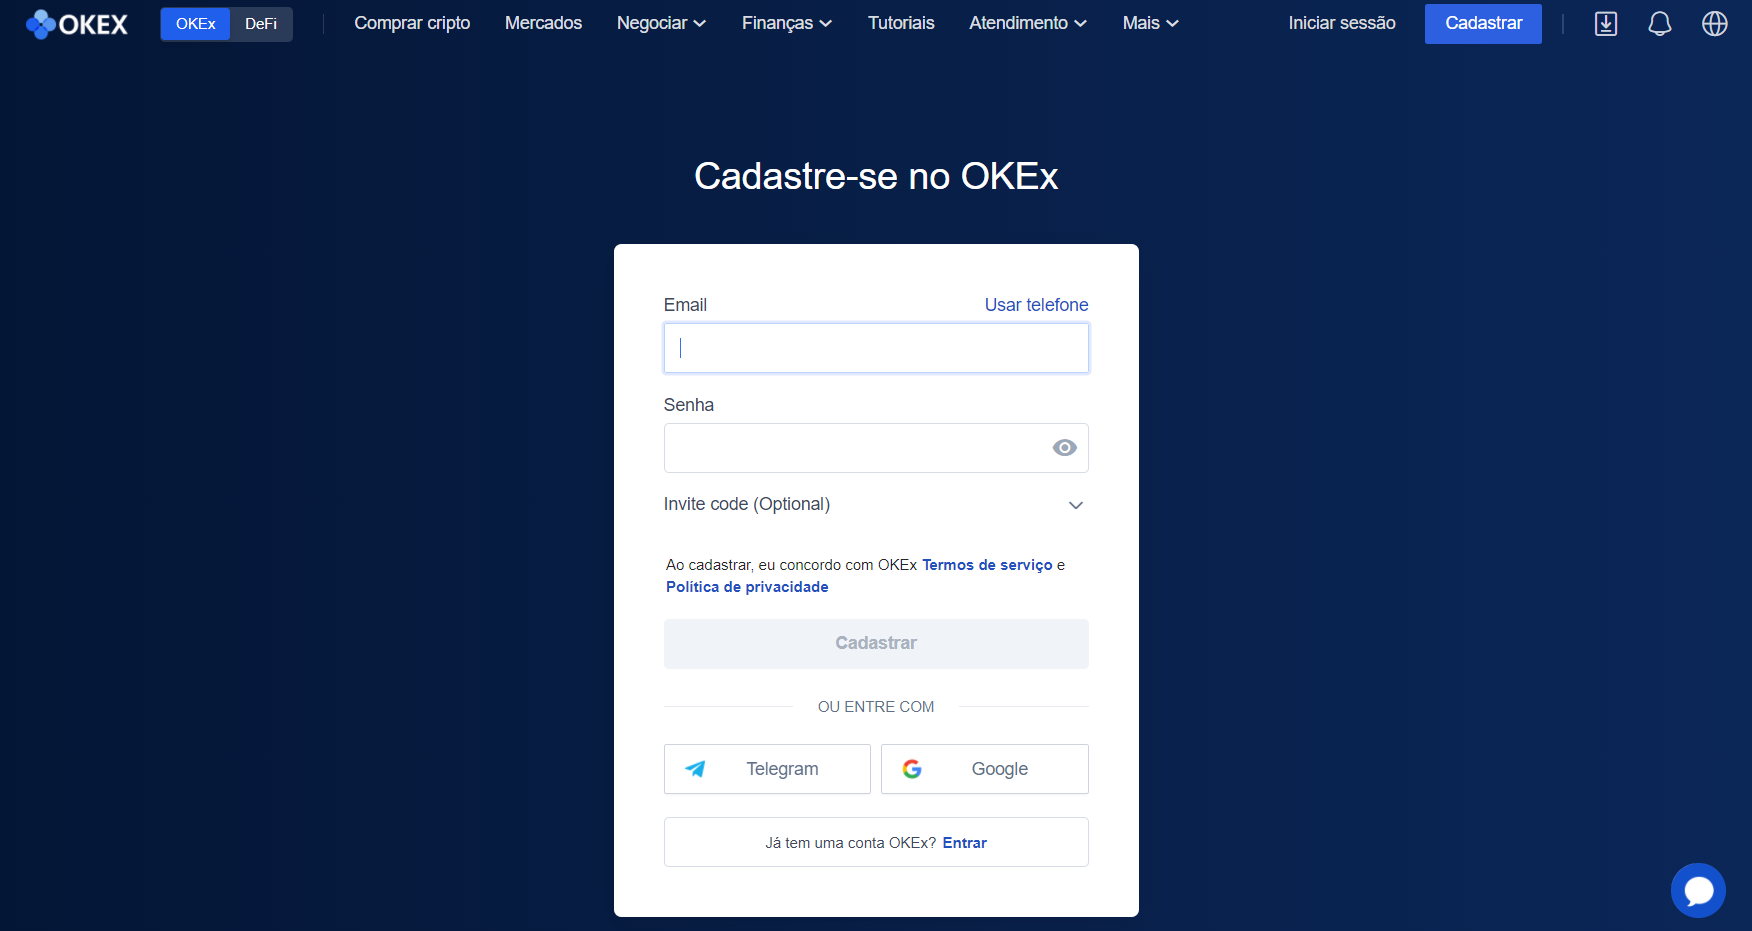Go to Mercados page
This screenshot has width=1752, height=931.
coord(543,23)
